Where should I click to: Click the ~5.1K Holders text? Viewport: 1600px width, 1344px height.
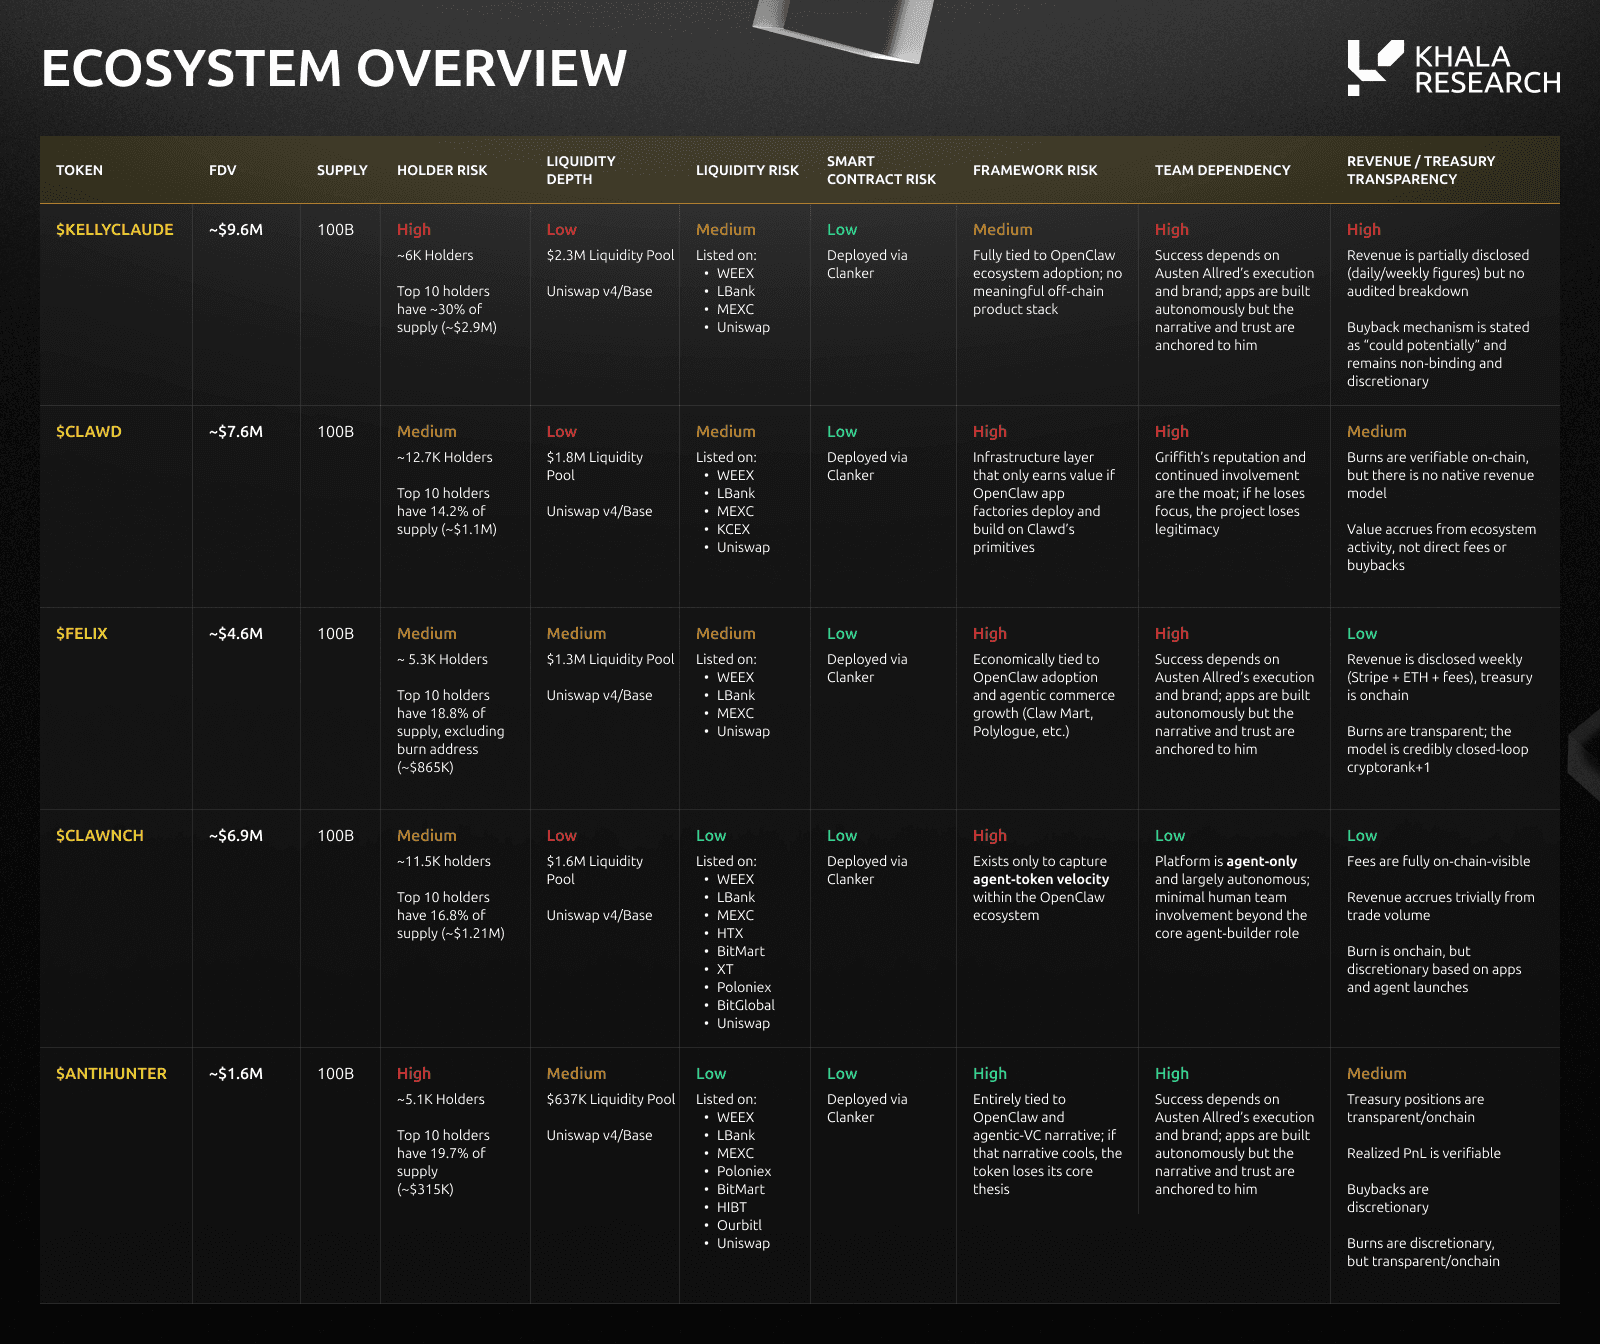(441, 1099)
